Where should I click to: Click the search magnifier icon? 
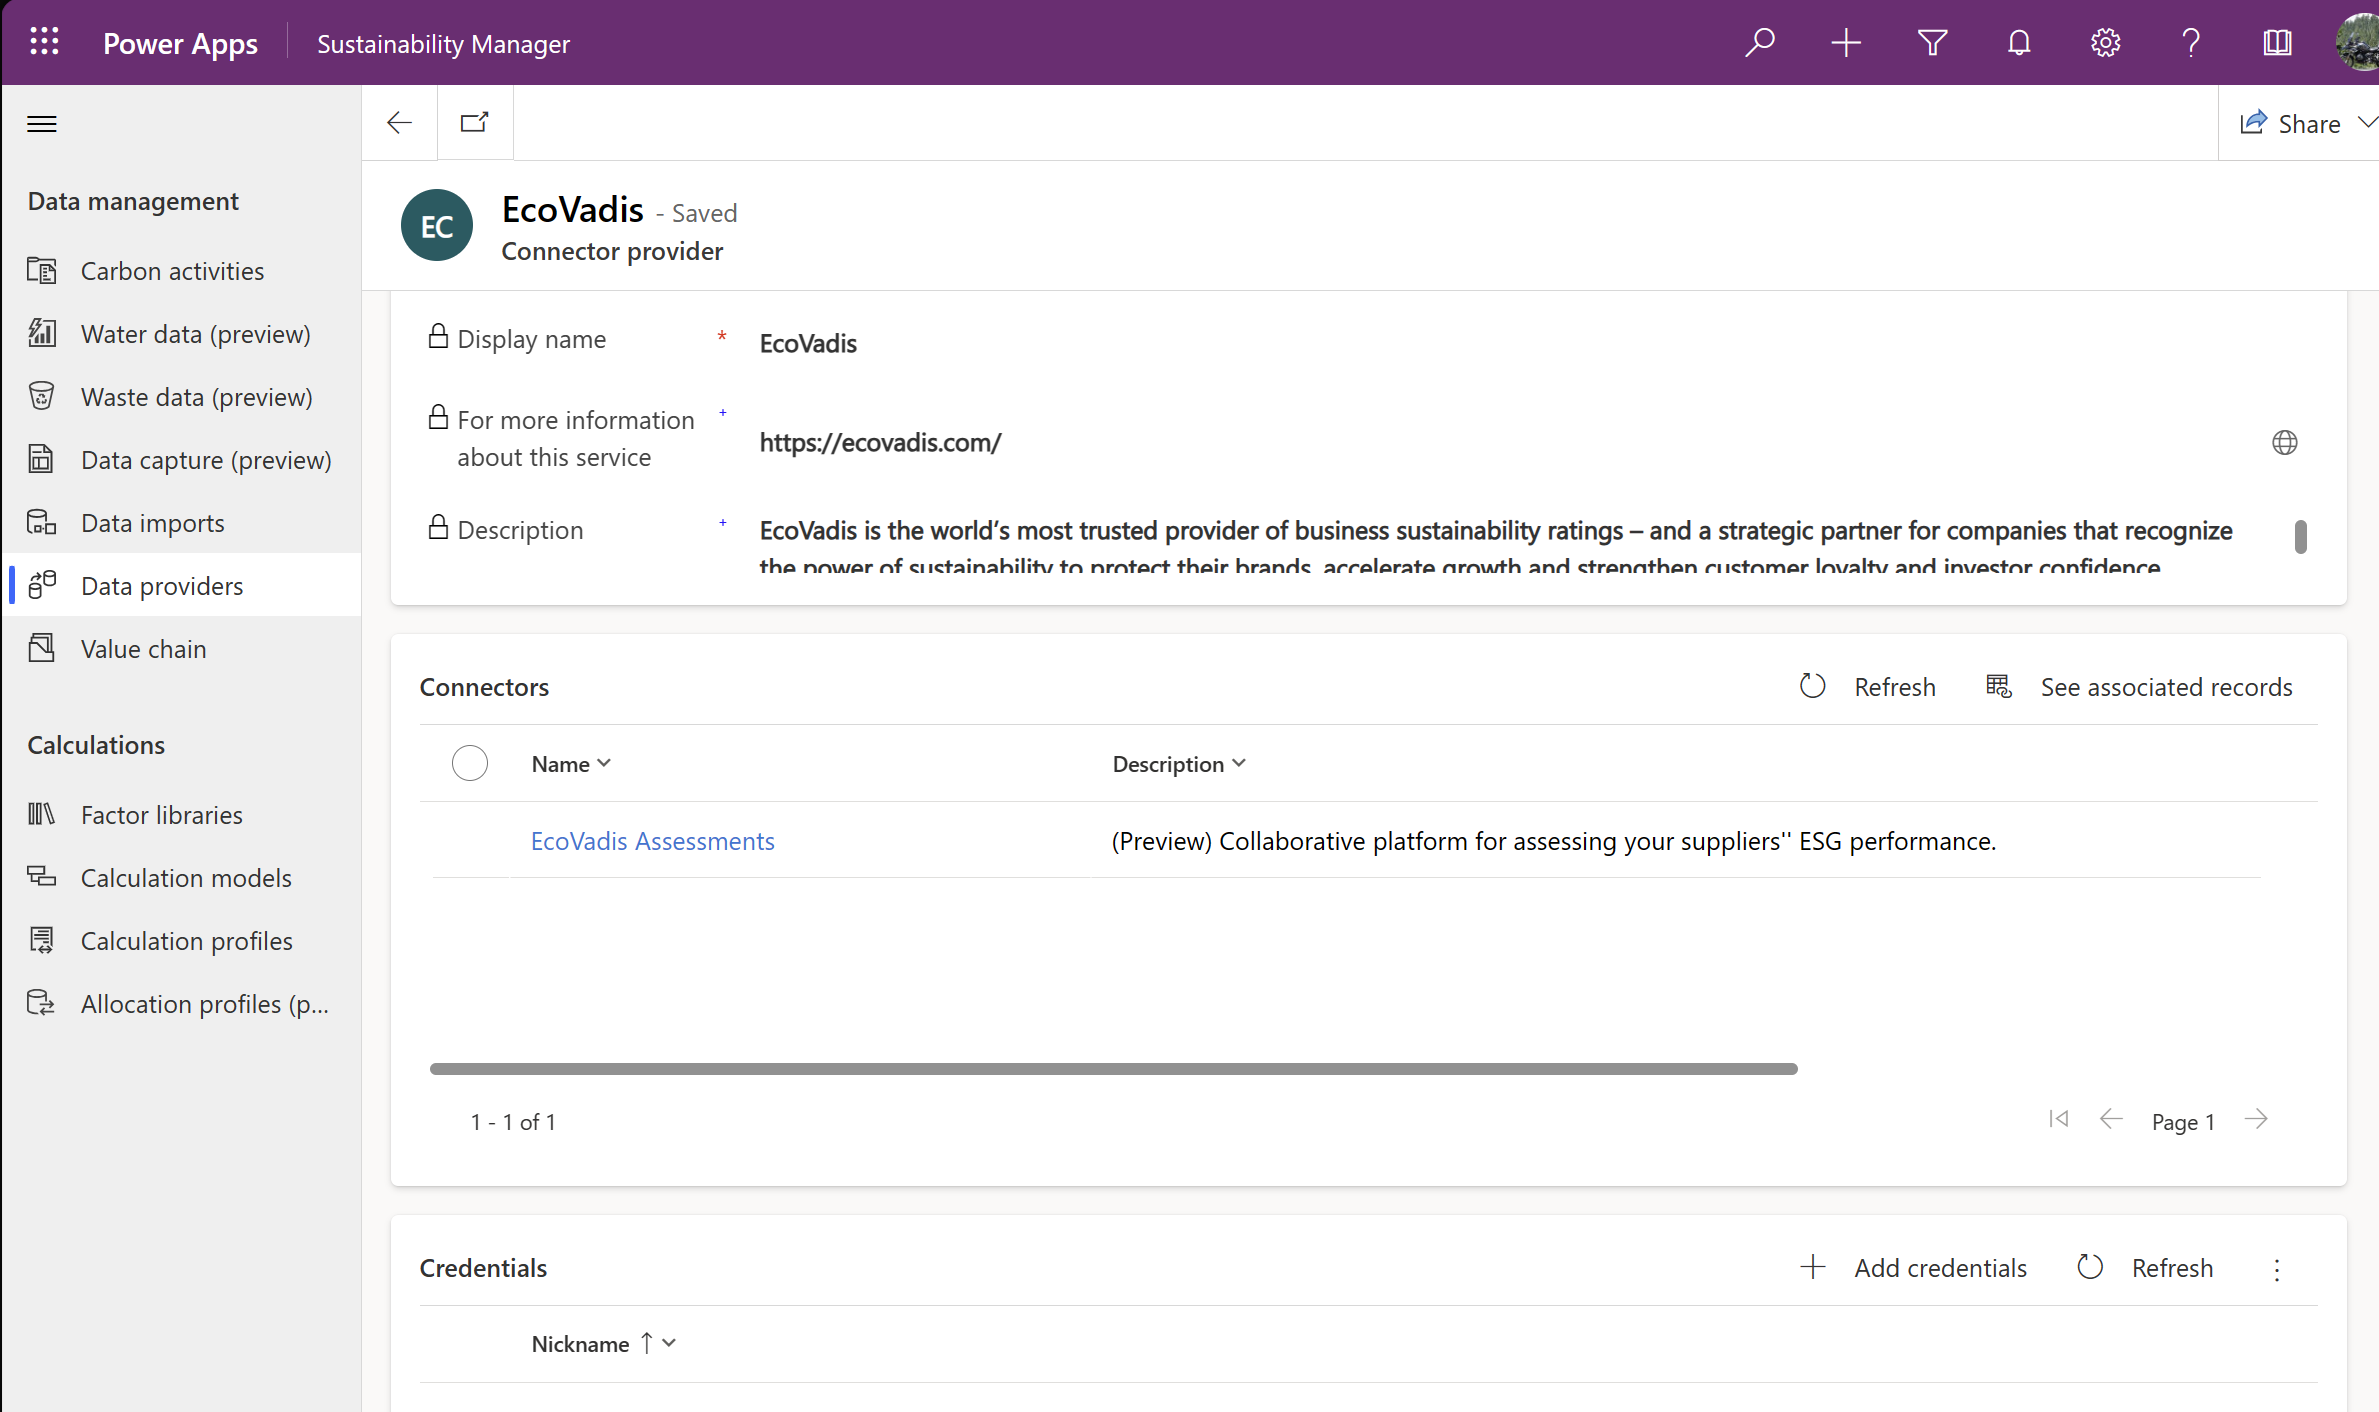coord(1760,43)
